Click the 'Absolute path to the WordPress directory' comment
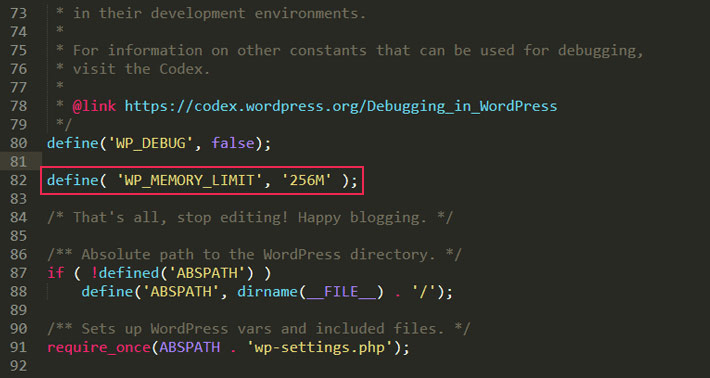The image size is (710, 378). [x=254, y=254]
